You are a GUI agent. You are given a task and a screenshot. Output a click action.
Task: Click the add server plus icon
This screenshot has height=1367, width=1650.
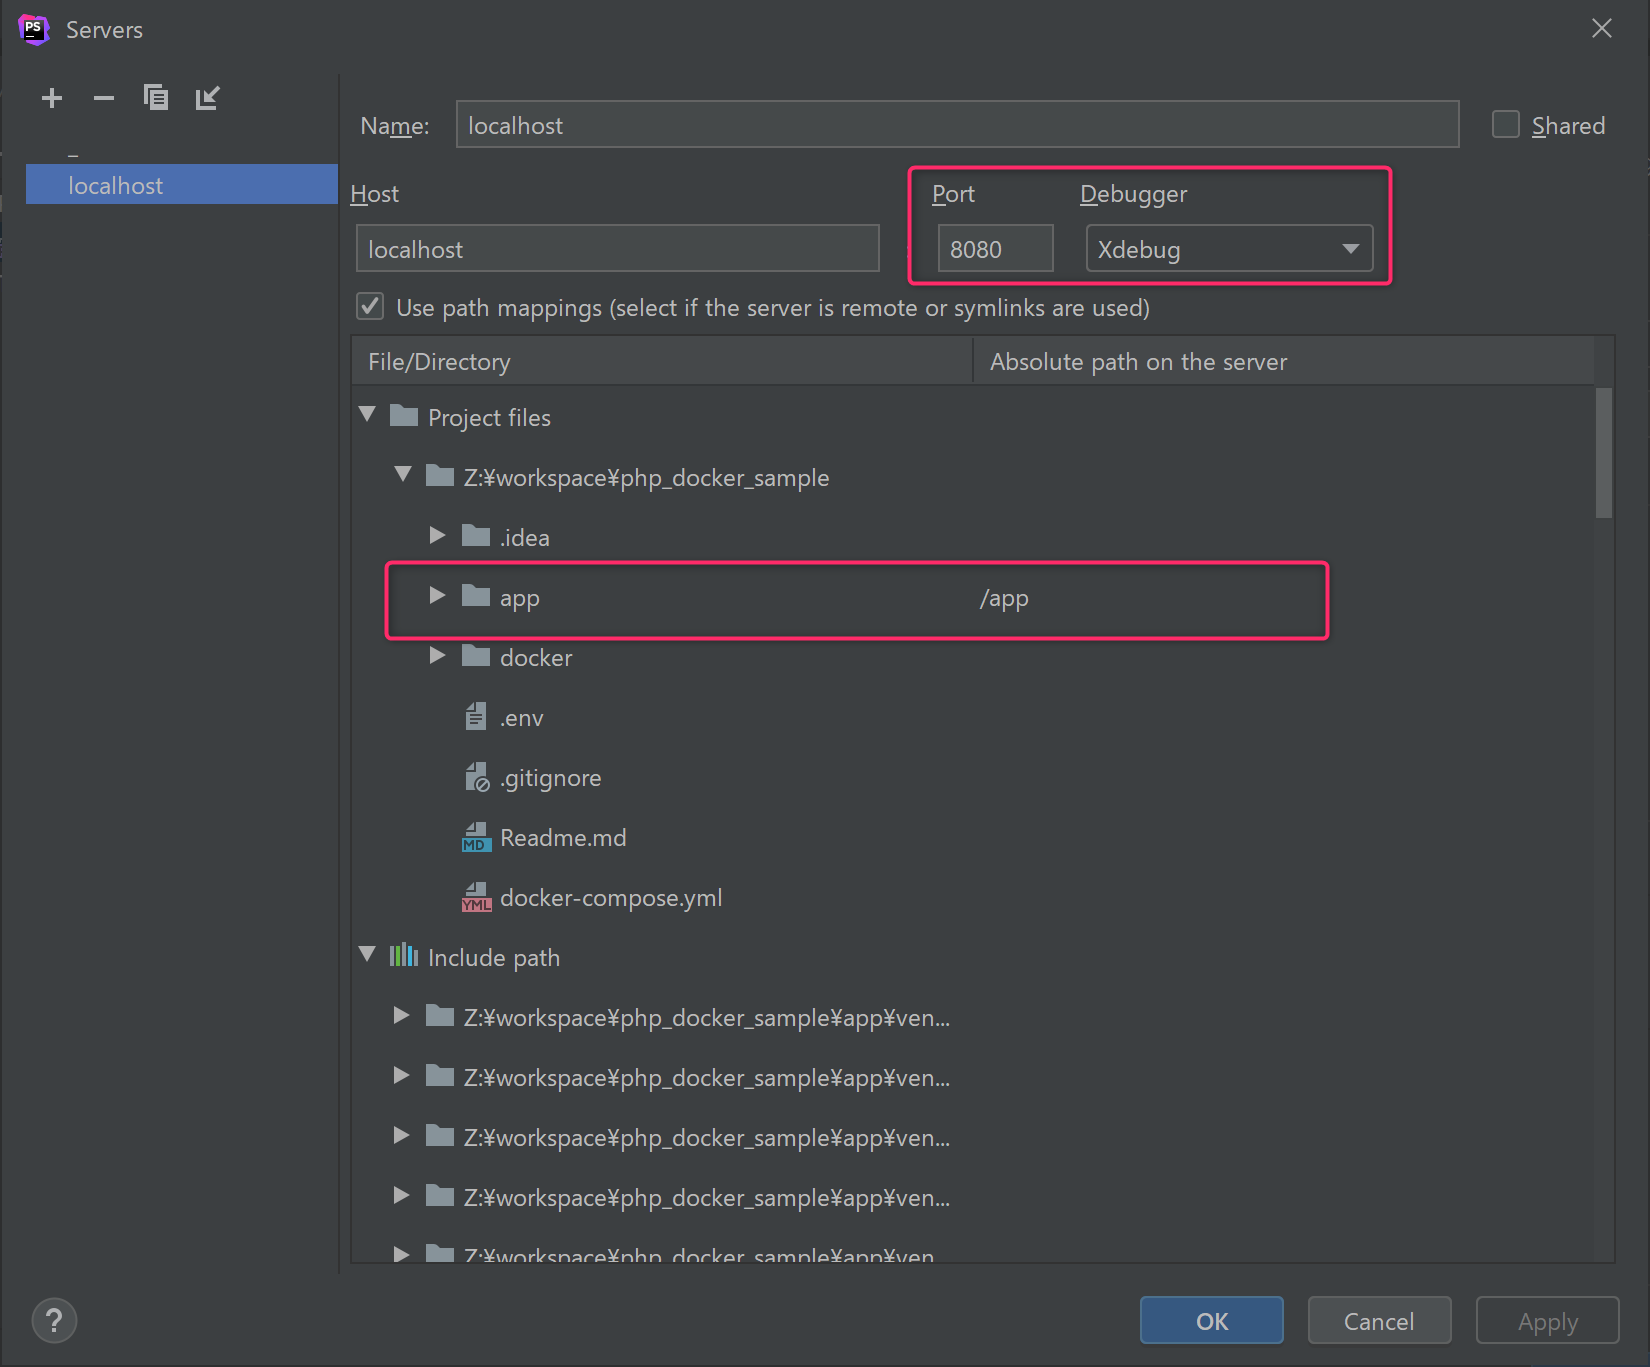[x=52, y=98]
